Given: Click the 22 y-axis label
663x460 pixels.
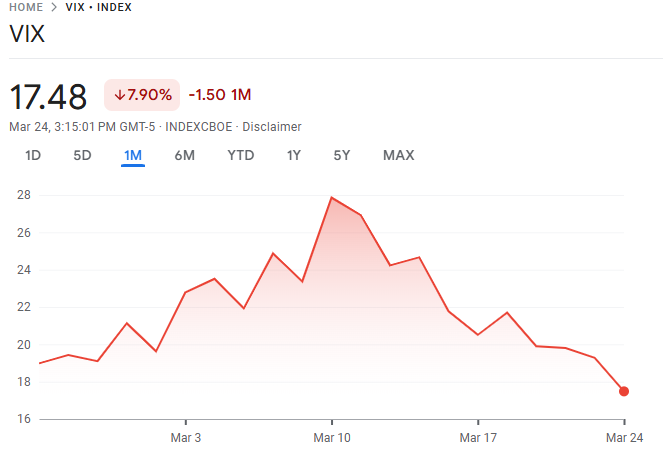Looking at the screenshot, I should (24, 307).
